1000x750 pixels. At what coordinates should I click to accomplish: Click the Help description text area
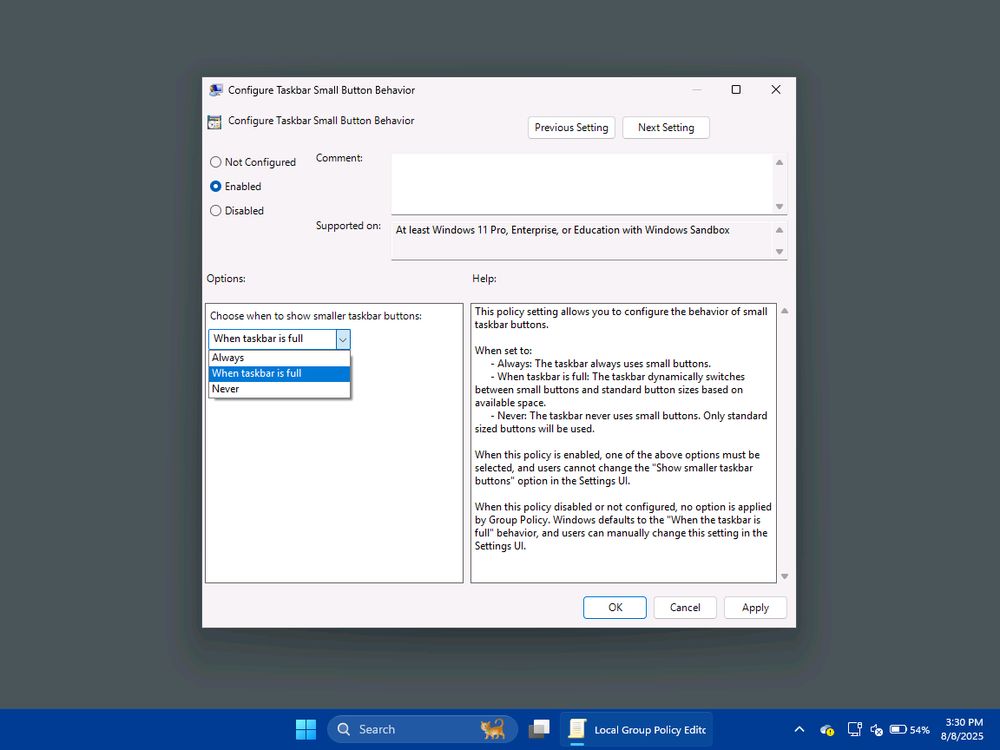pyautogui.click(x=623, y=443)
